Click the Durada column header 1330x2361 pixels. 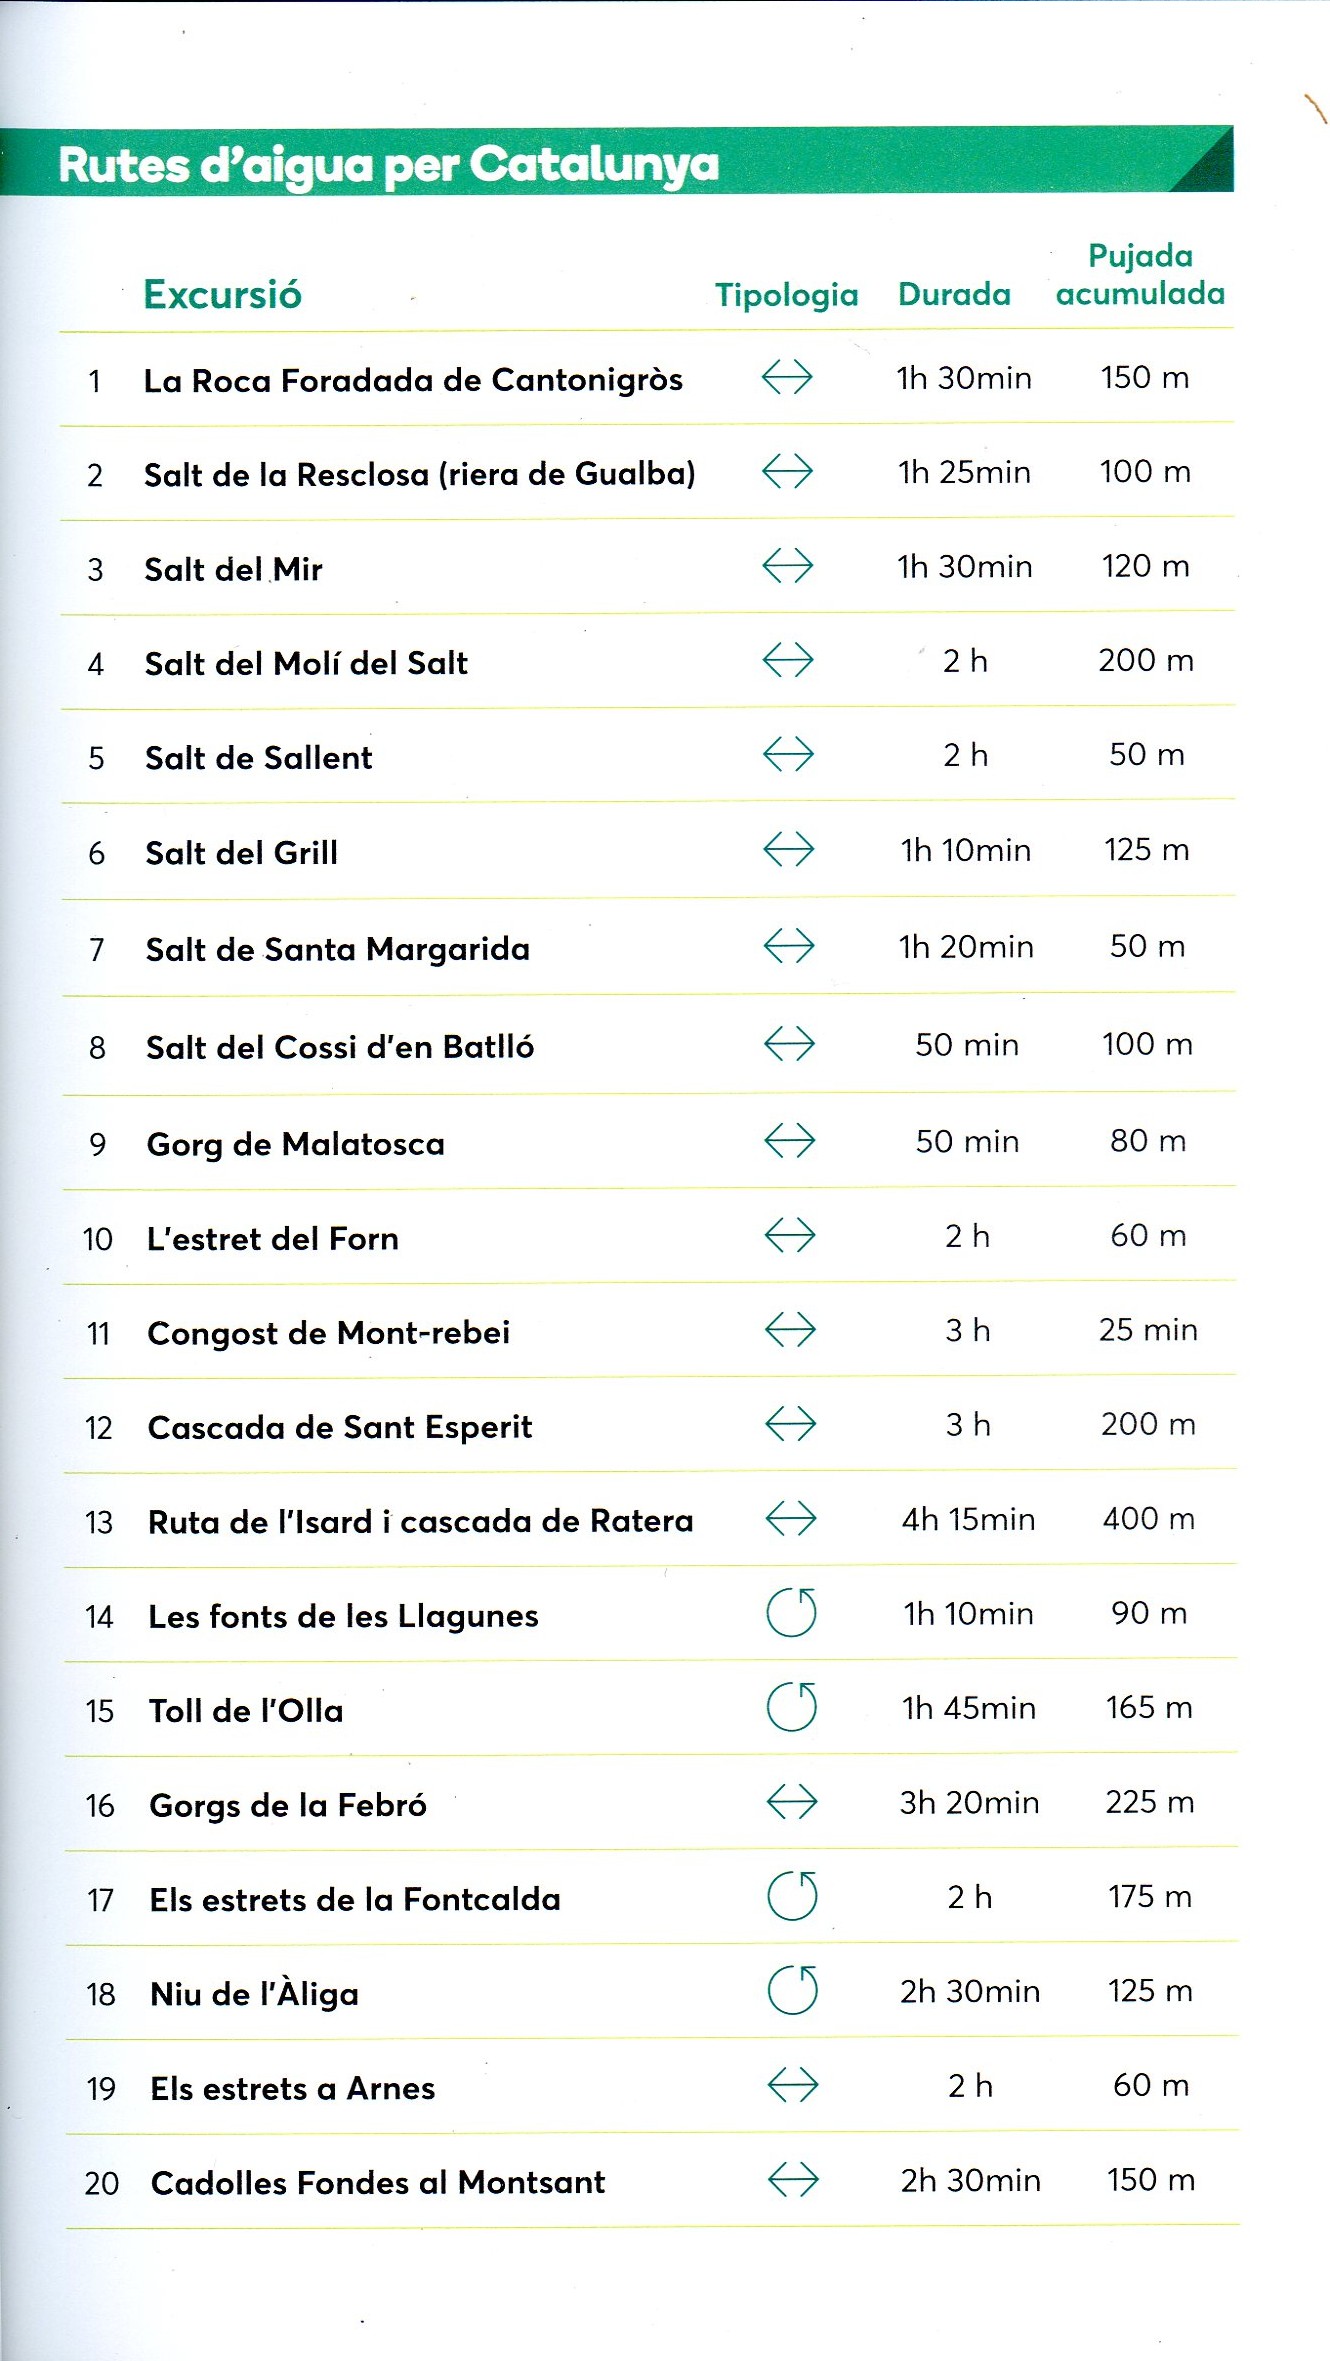[954, 294]
